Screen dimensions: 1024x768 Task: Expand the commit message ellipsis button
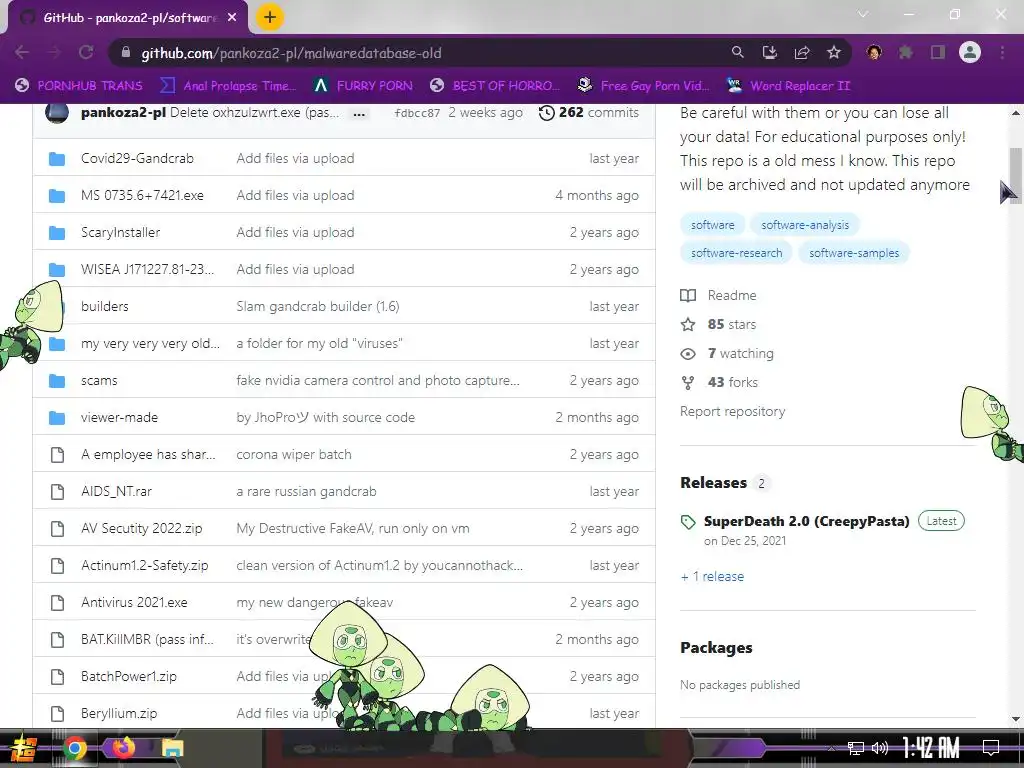pyautogui.click(x=359, y=114)
